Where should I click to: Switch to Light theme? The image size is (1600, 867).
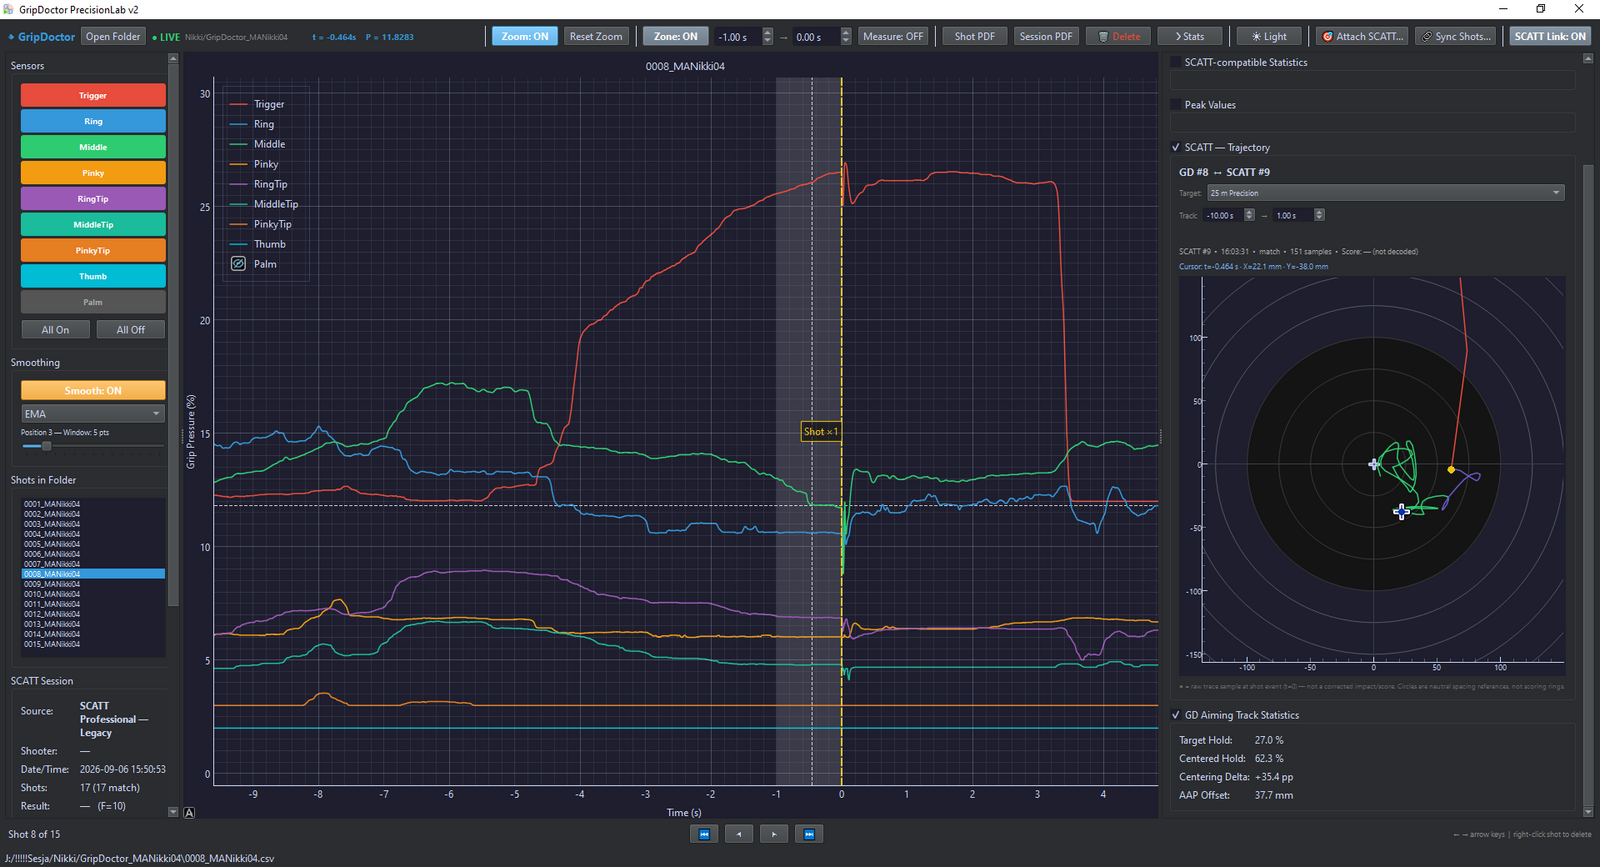tap(1268, 37)
